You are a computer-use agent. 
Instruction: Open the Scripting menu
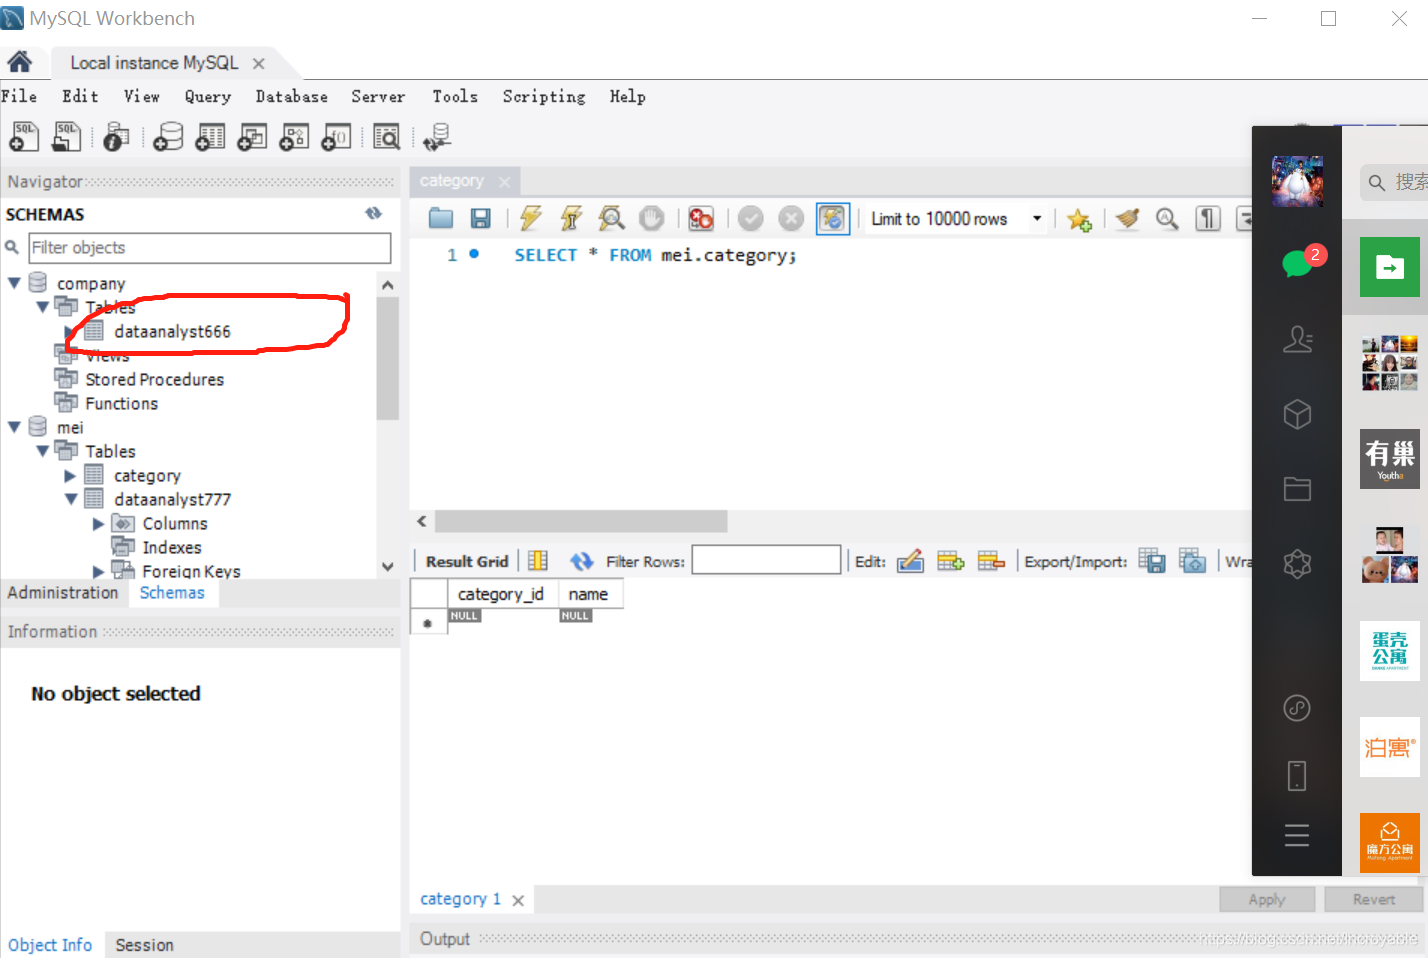coord(544,96)
